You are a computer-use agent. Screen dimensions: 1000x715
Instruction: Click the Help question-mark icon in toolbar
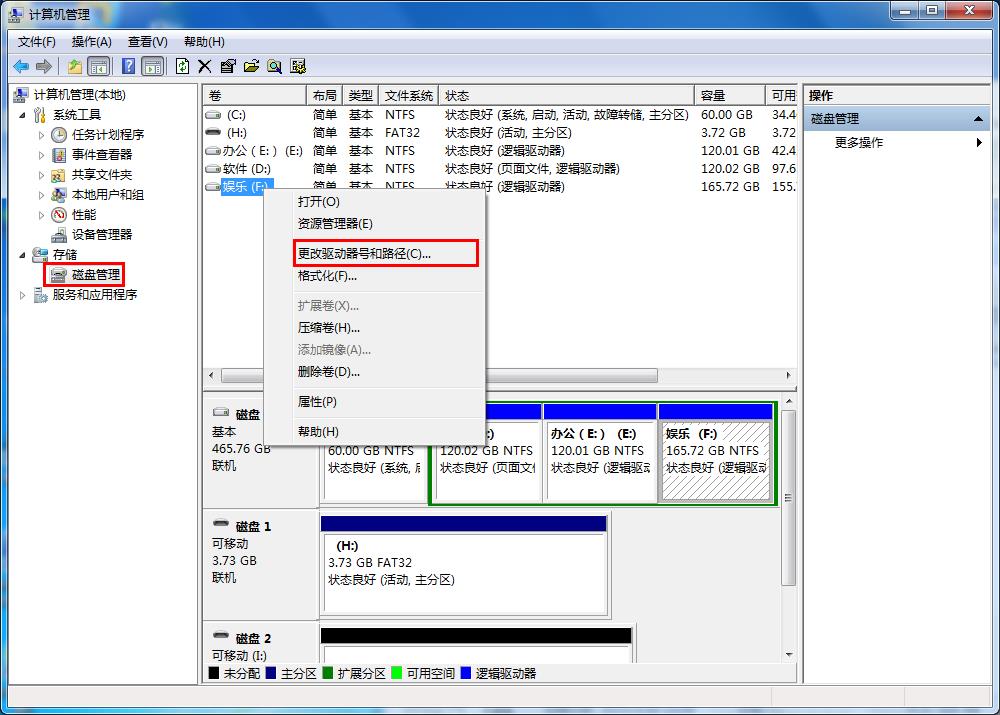[128, 66]
